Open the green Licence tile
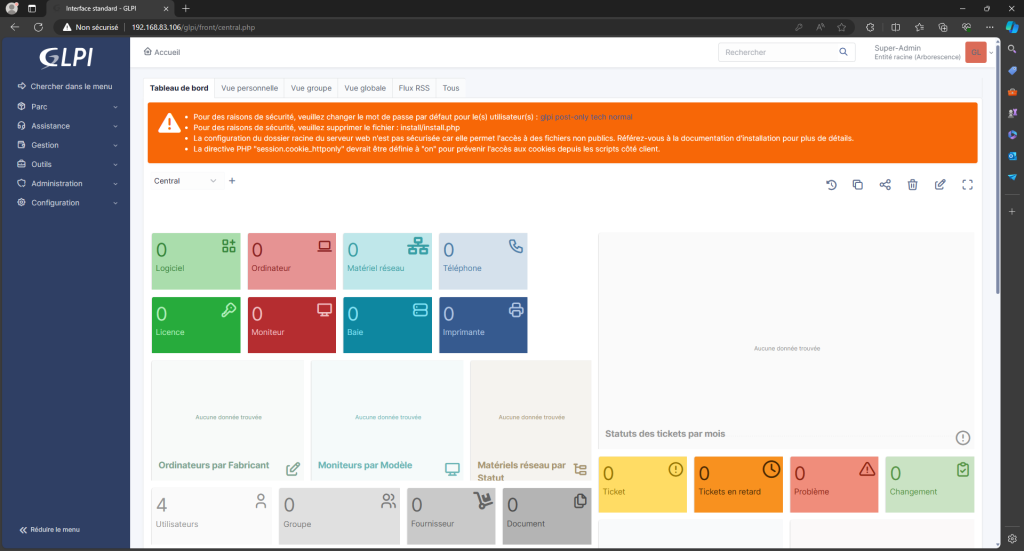 click(196, 324)
